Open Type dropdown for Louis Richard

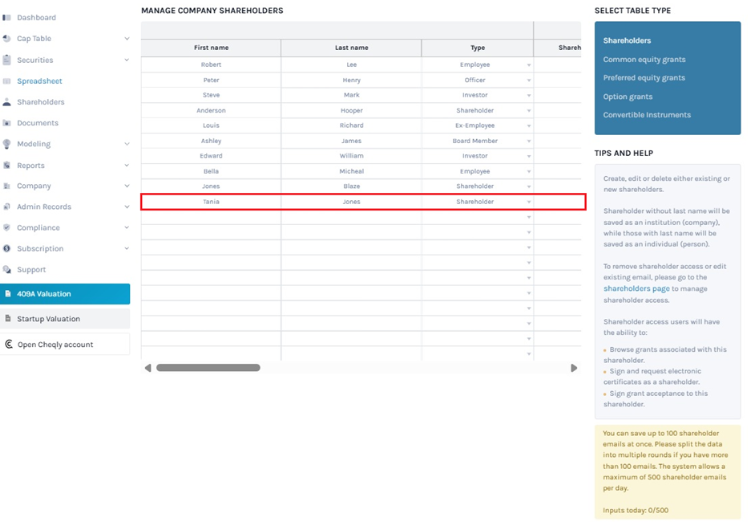(x=529, y=126)
